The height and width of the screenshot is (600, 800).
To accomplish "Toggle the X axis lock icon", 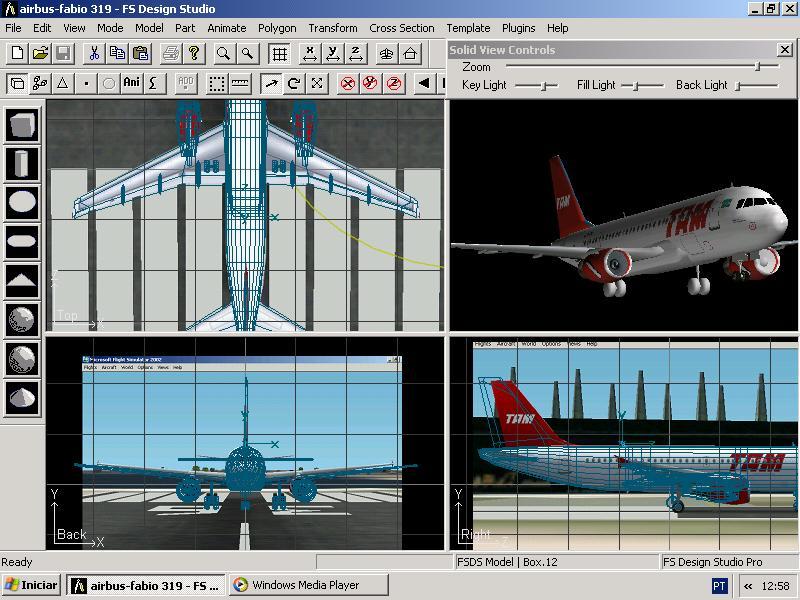I will click(x=347, y=83).
